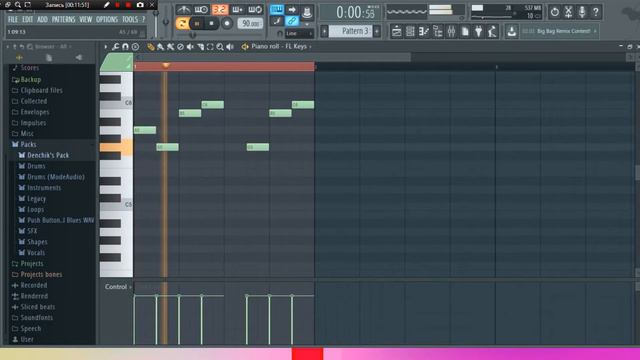Click the tempo 90 field
Viewport: 640px width, 360px height.
(250, 24)
